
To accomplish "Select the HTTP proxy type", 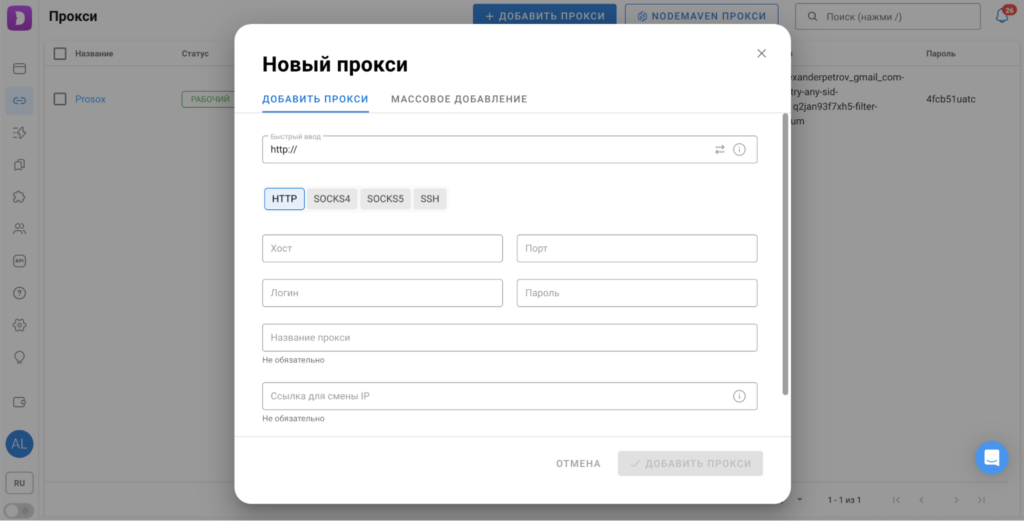I will tap(284, 199).
